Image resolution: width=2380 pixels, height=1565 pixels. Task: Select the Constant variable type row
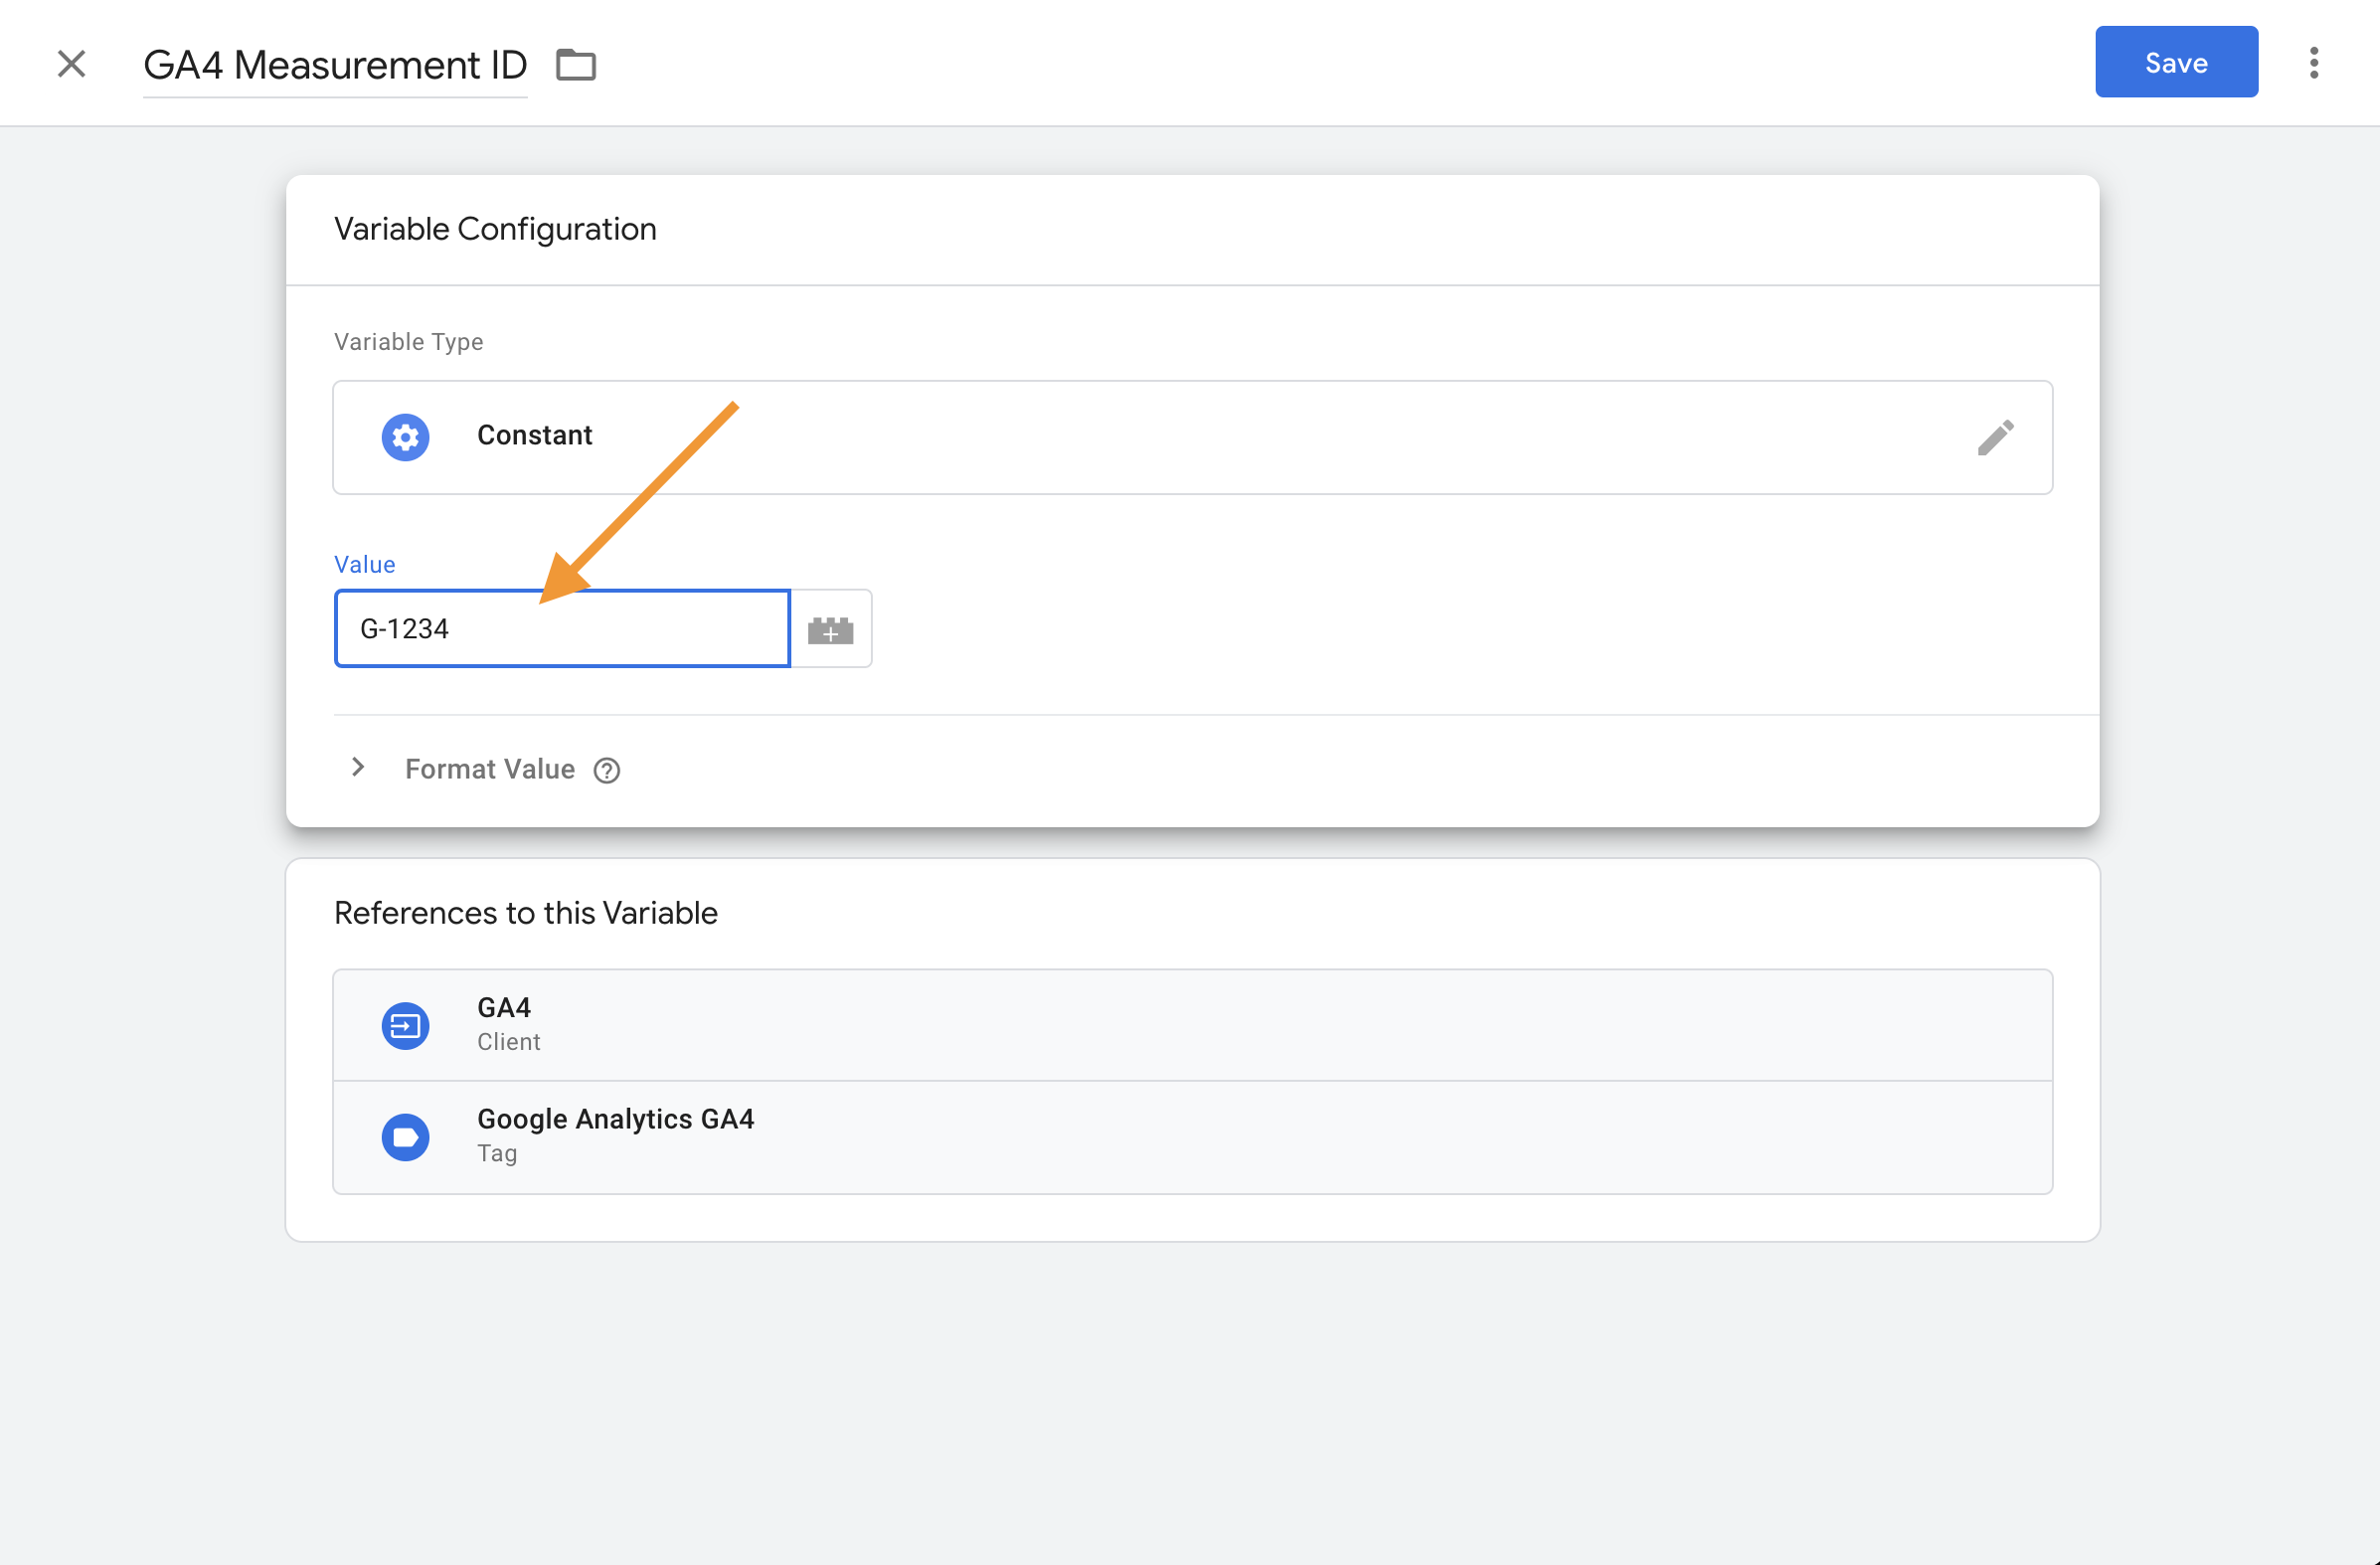point(1192,437)
